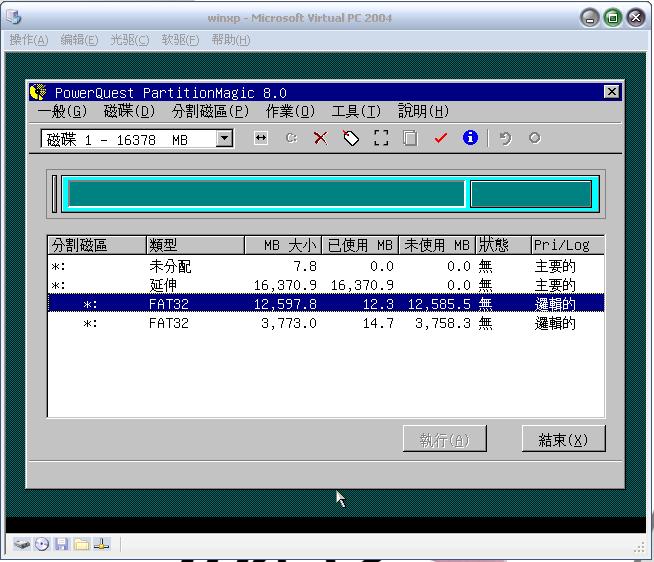Select the 延伸 extended partition row
The width and height of the screenshot is (654, 562).
(x=326, y=285)
